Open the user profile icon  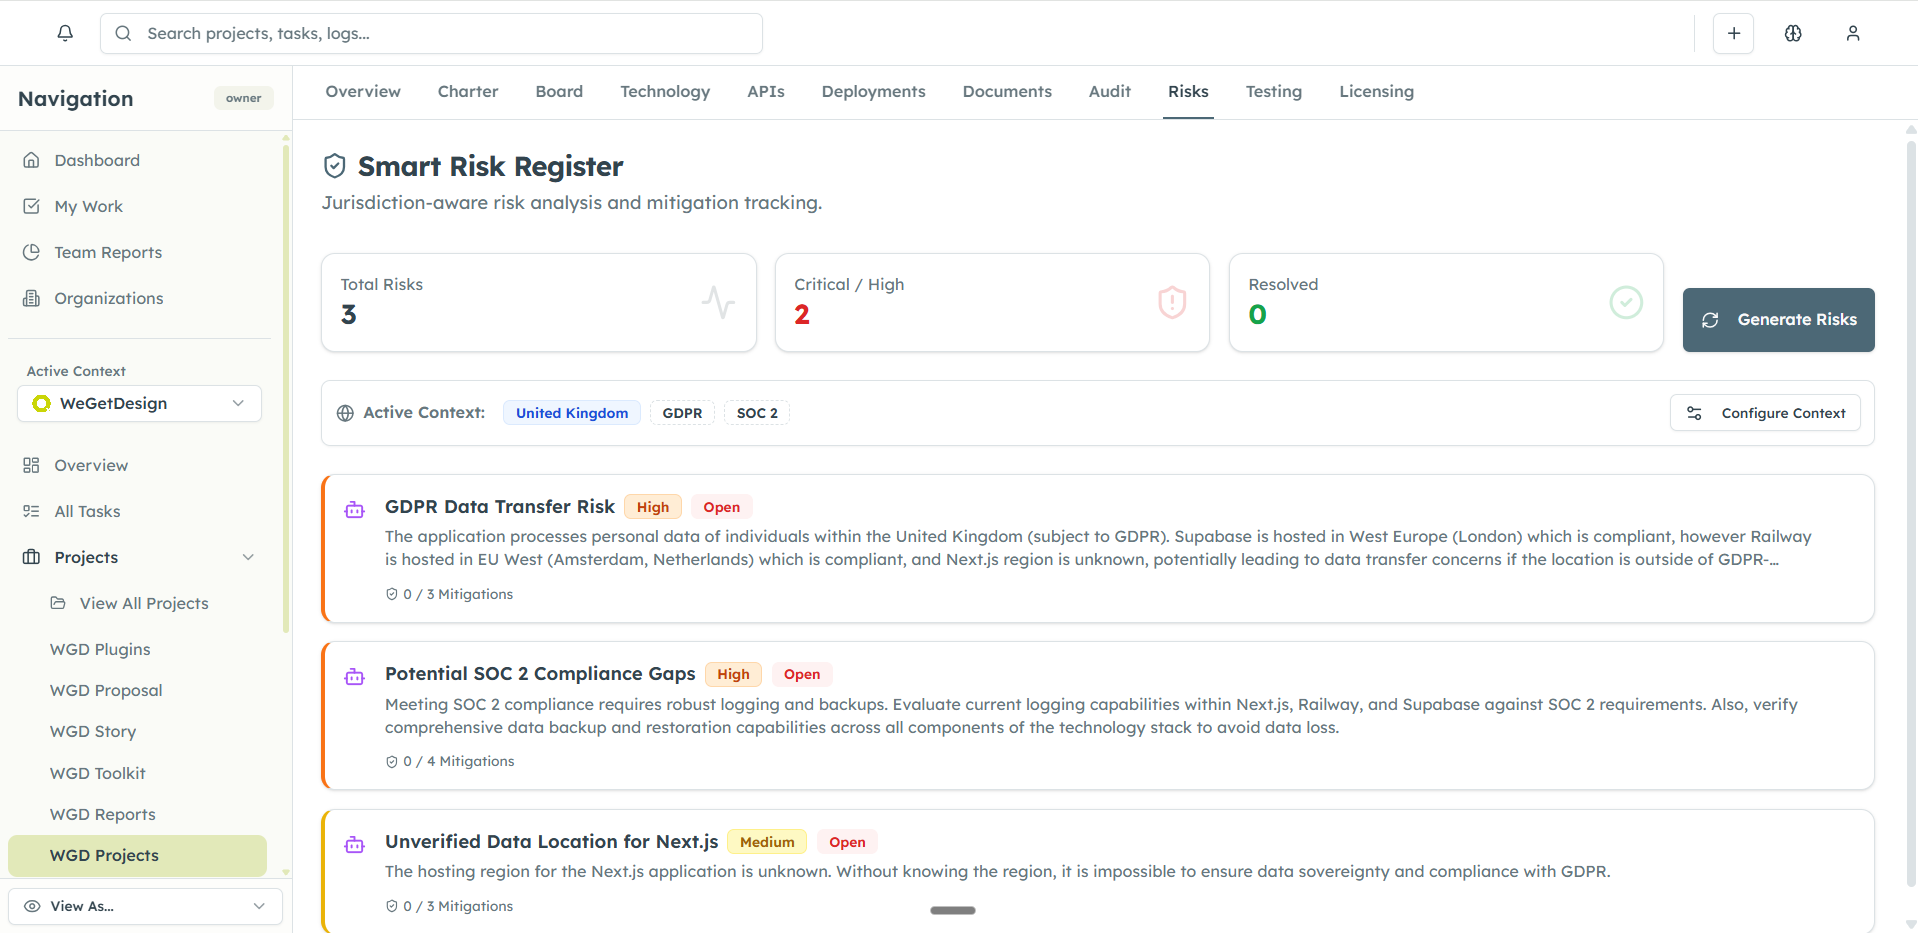[1852, 33]
